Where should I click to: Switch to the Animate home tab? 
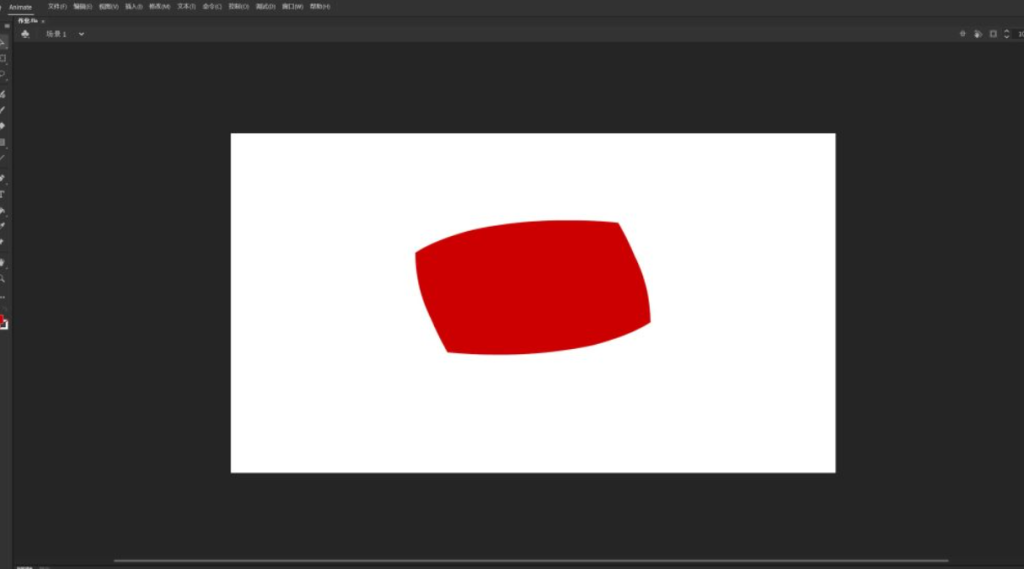(20, 7)
